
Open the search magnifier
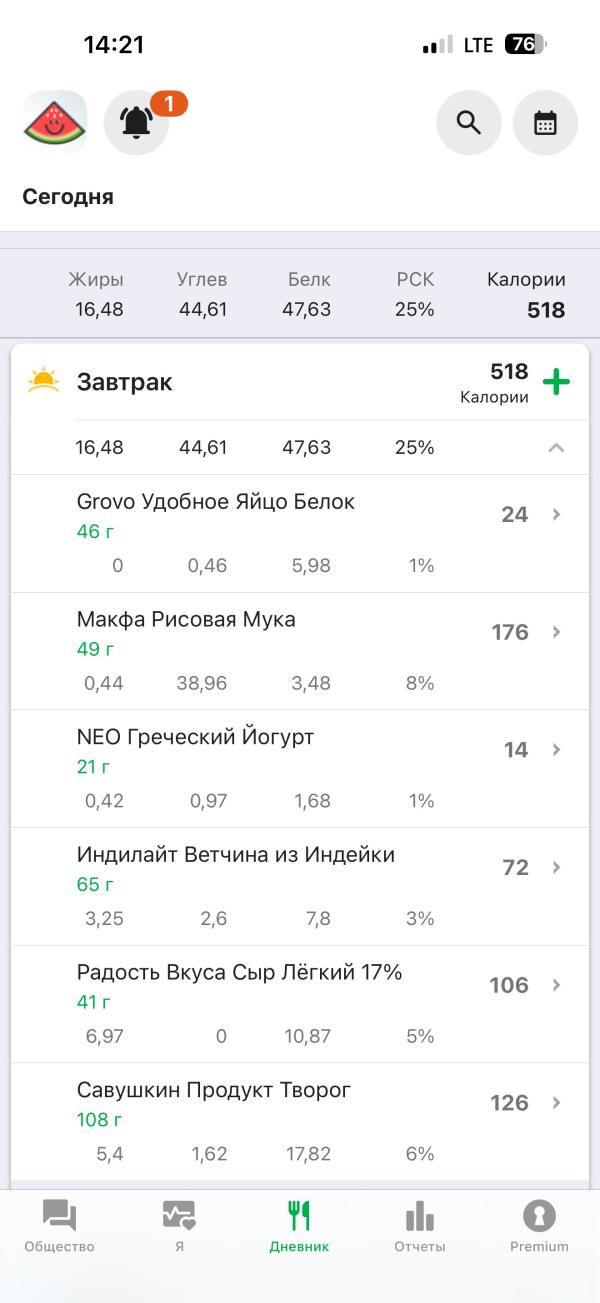point(468,122)
